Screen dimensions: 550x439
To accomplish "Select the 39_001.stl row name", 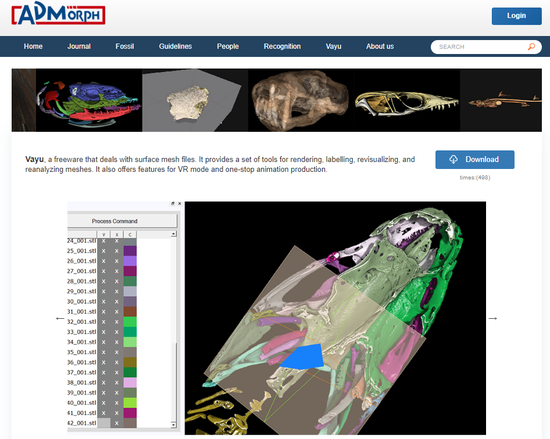I will point(82,393).
